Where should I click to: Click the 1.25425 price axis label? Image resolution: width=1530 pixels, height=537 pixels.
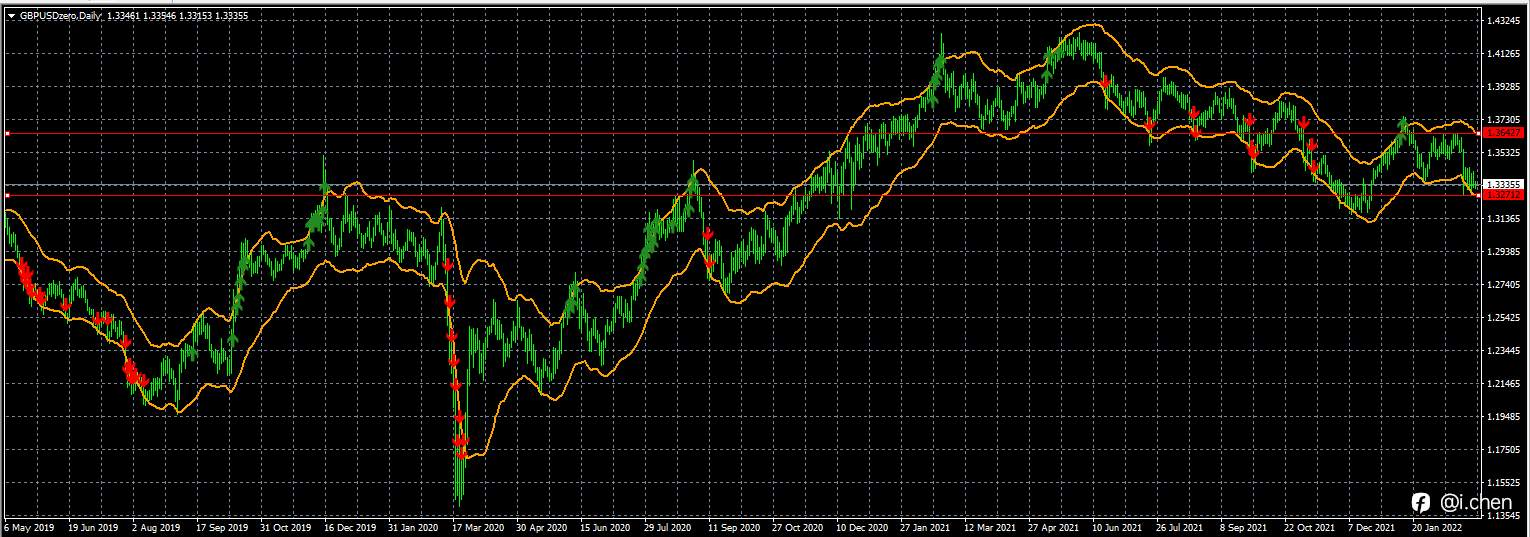[1504, 318]
